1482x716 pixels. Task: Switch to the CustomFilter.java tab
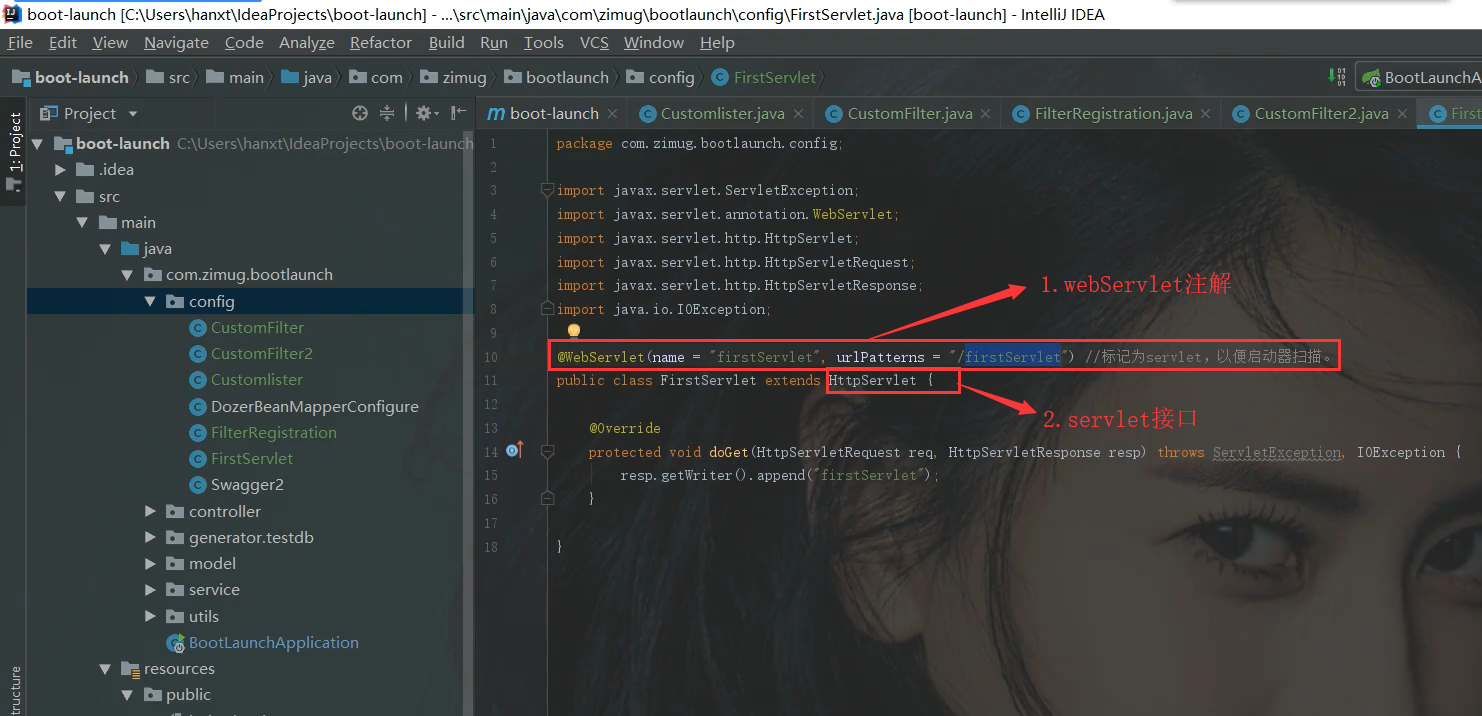(x=909, y=114)
